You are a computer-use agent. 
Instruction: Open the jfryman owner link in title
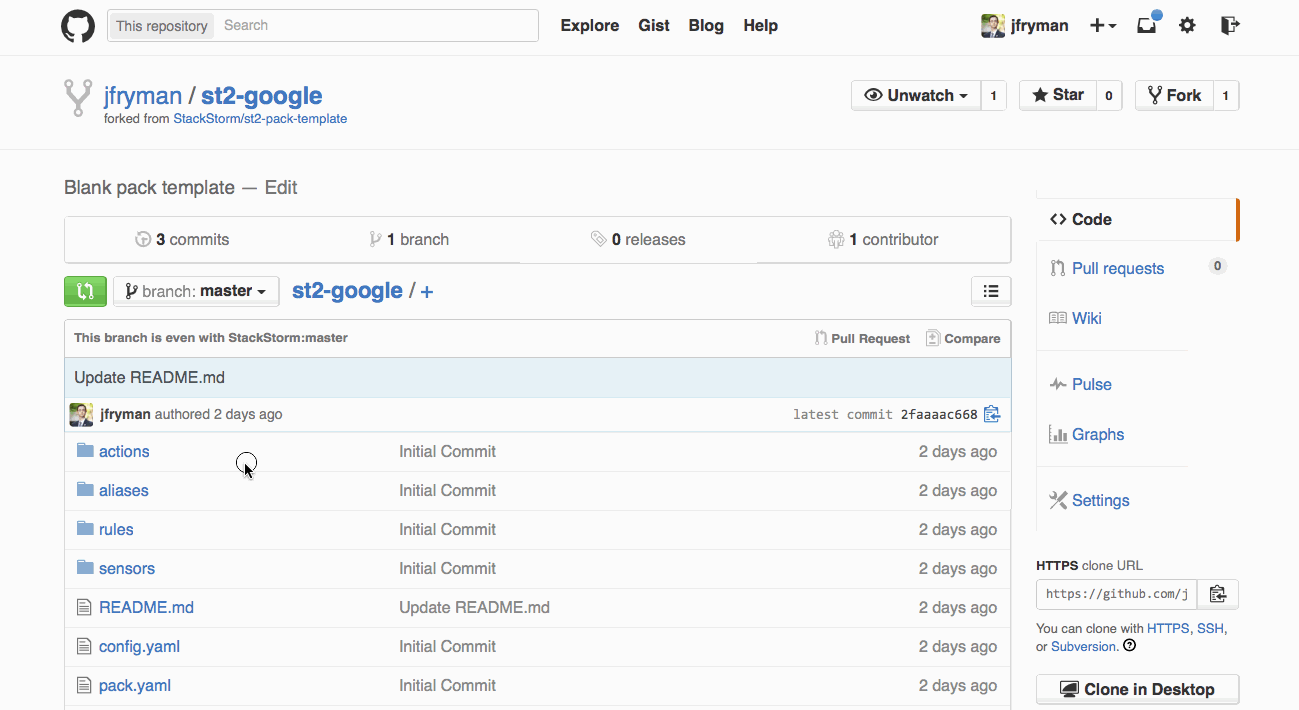(143, 96)
